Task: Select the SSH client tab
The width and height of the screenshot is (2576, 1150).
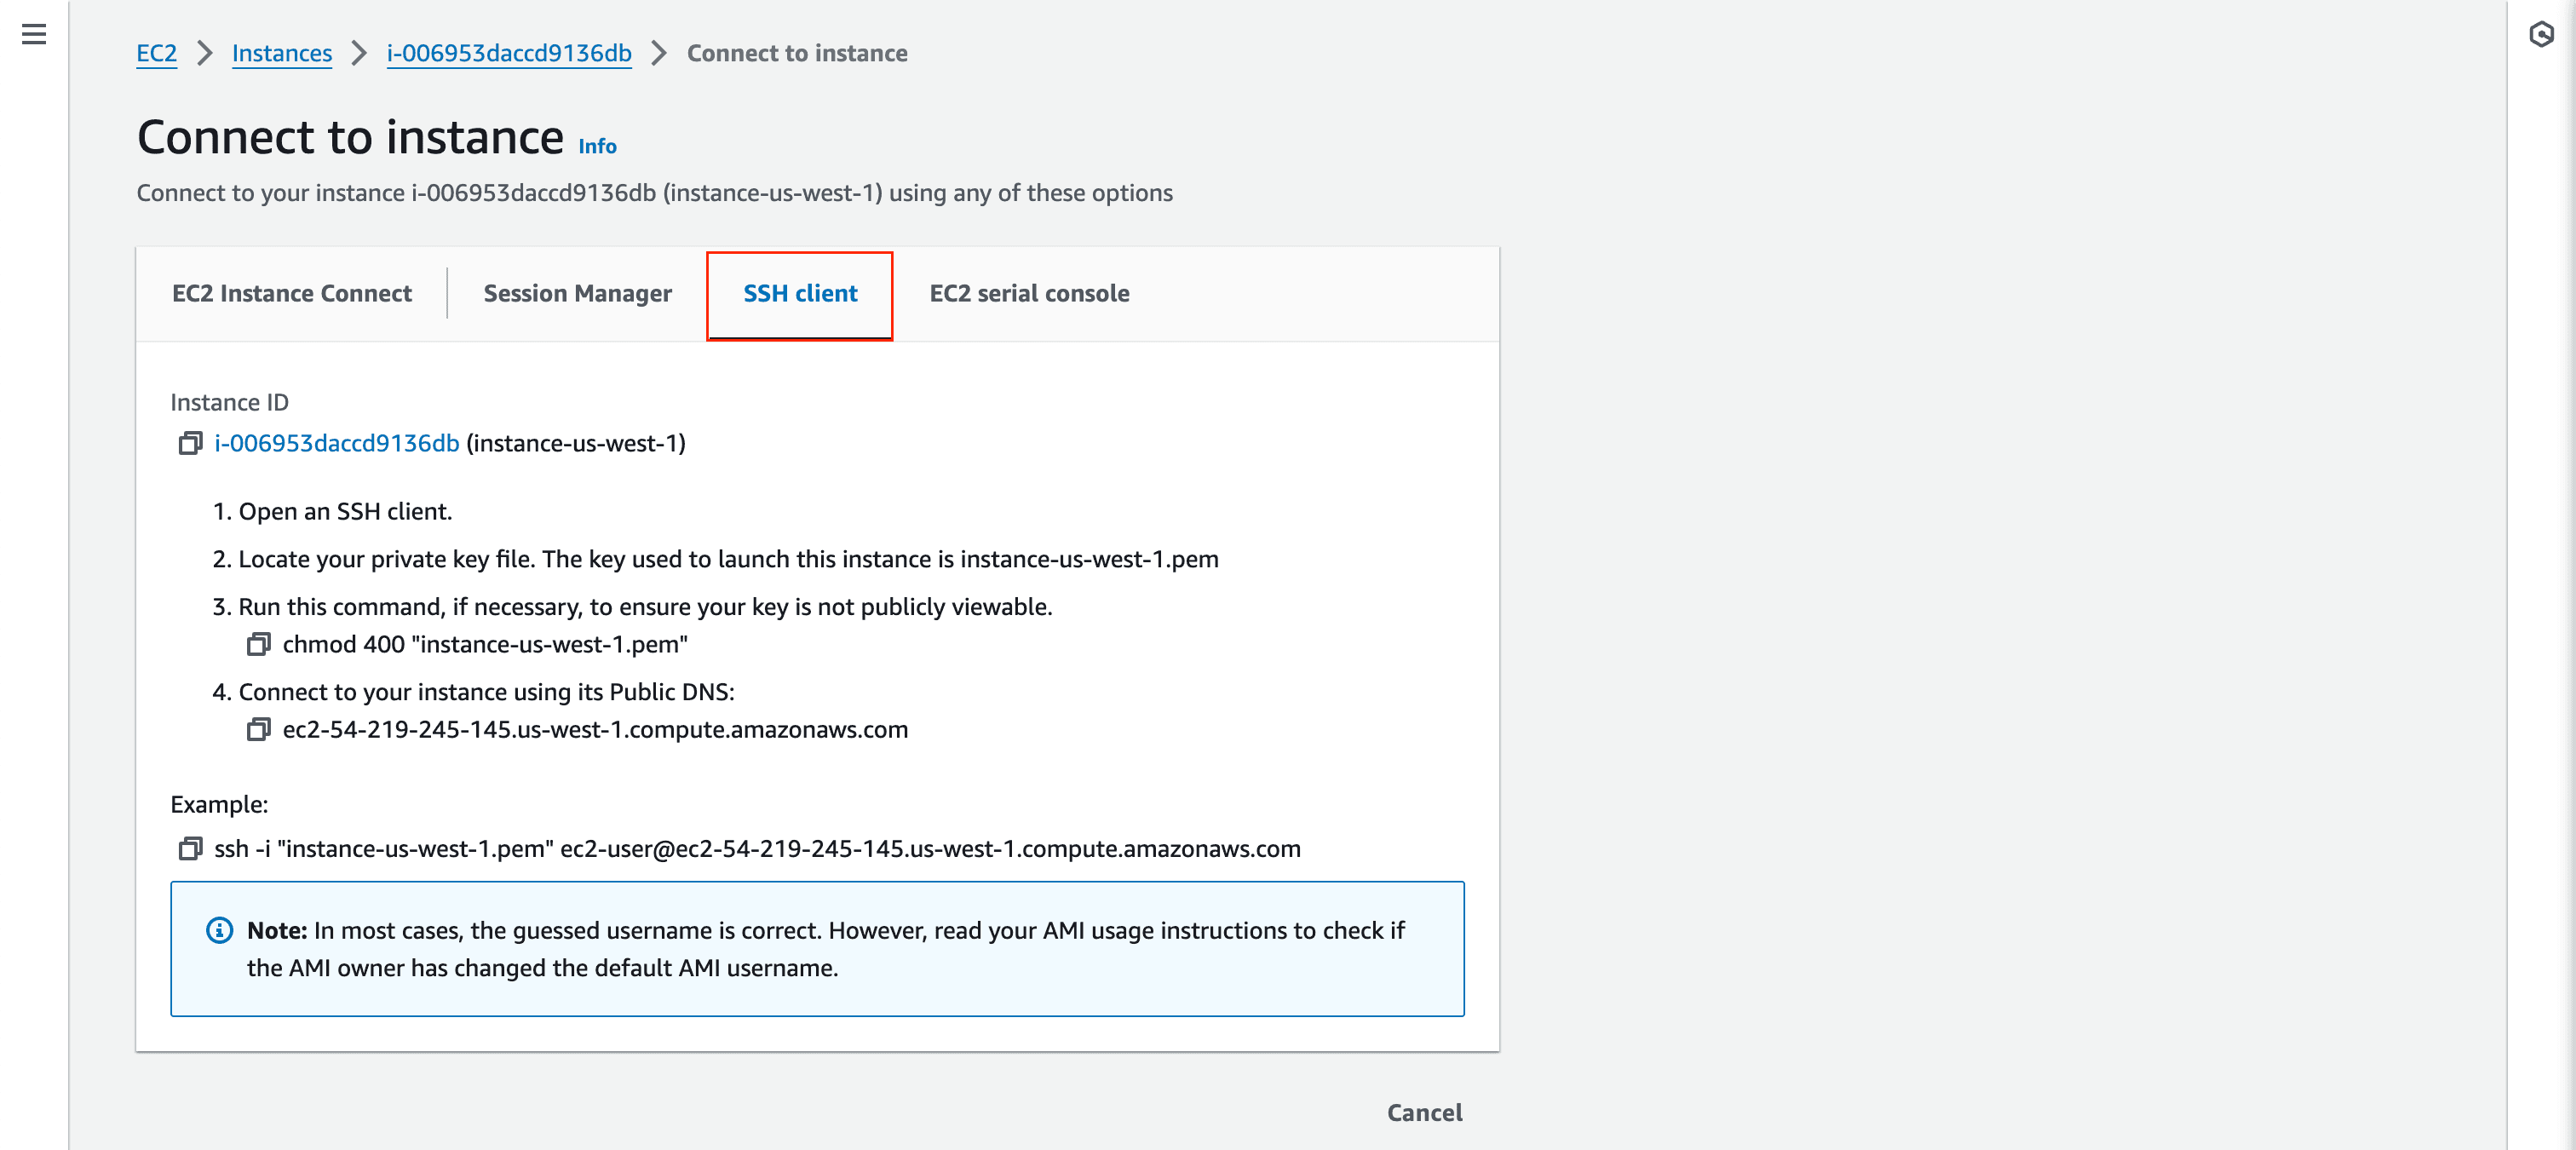Action: click(800, 294)
